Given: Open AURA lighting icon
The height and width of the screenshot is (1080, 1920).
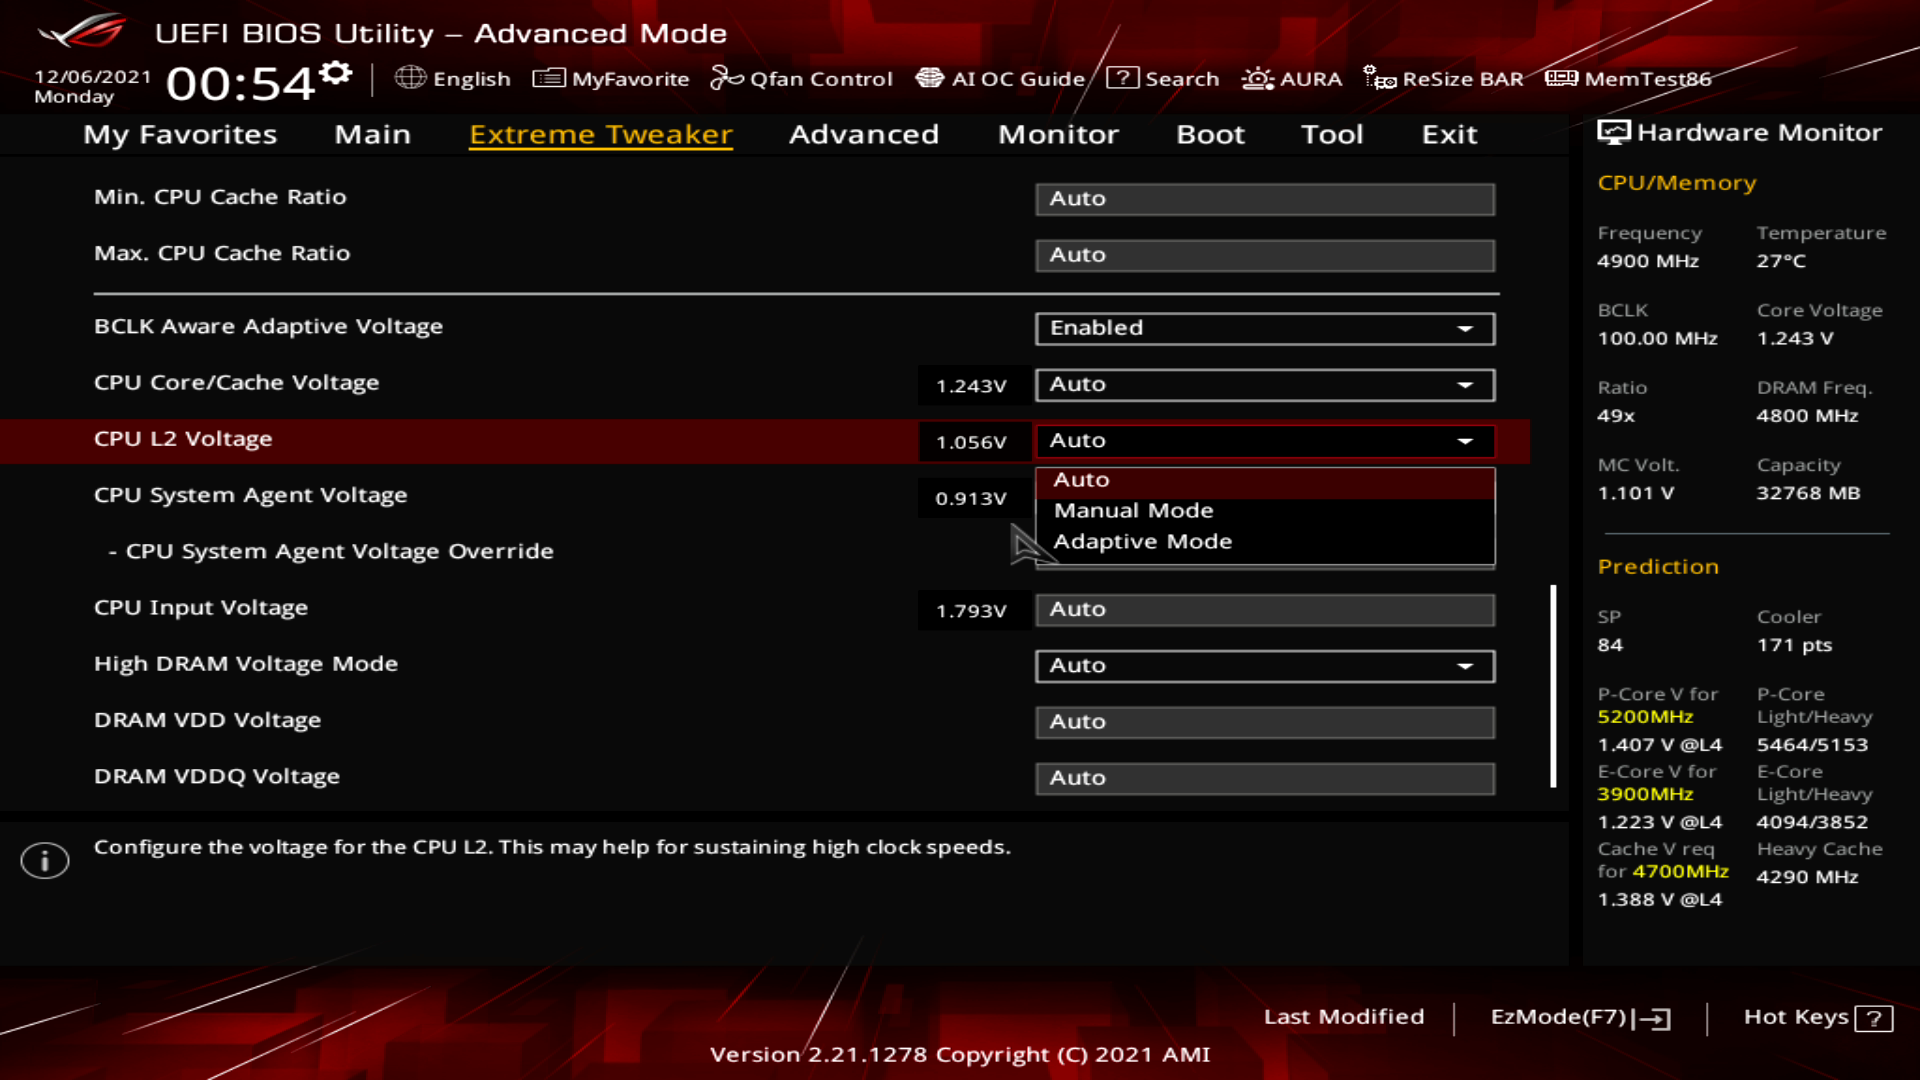Looking at the screenshot, I should click(x=1257, y=78).
